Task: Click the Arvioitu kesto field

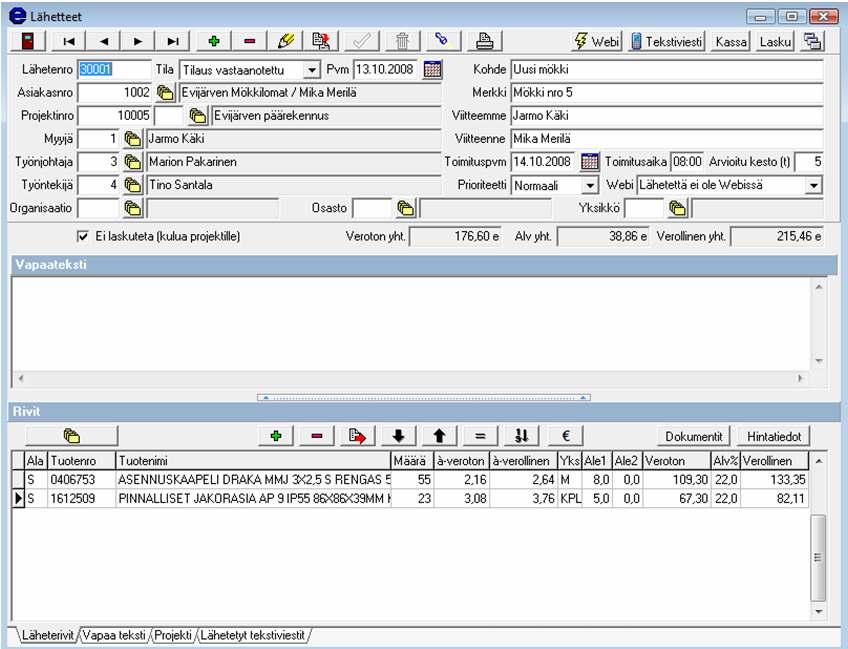Action: pyautogui.click(x=810, y=162)
